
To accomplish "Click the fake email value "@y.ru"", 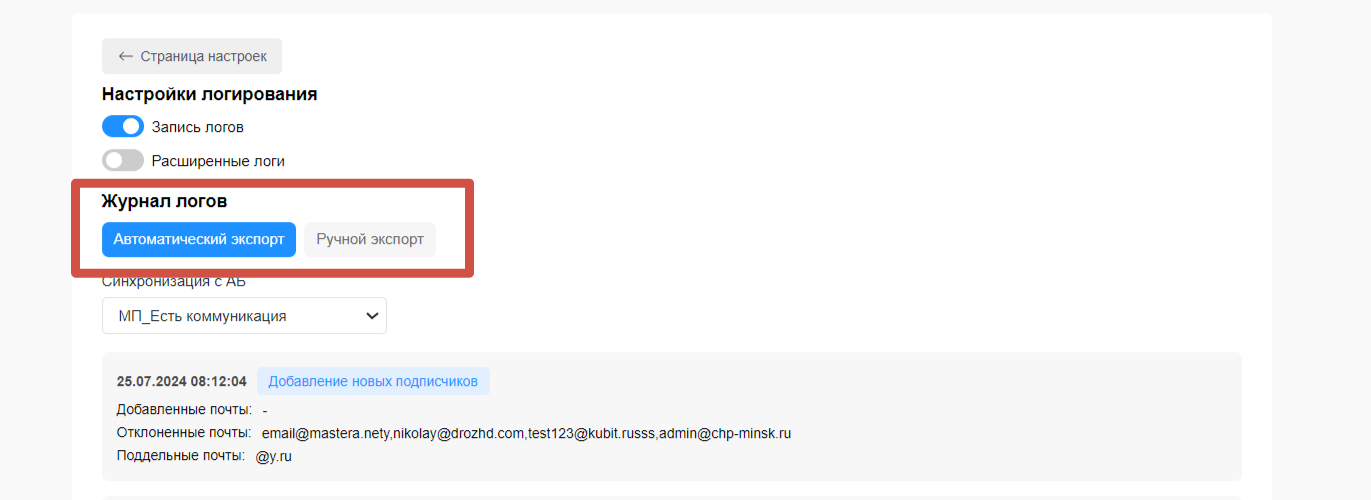I will pos(273,456).
